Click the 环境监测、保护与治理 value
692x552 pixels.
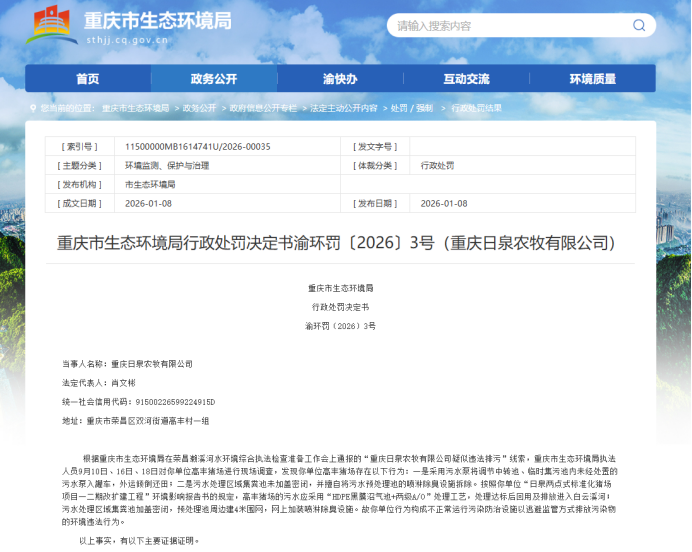coord(167,165)
